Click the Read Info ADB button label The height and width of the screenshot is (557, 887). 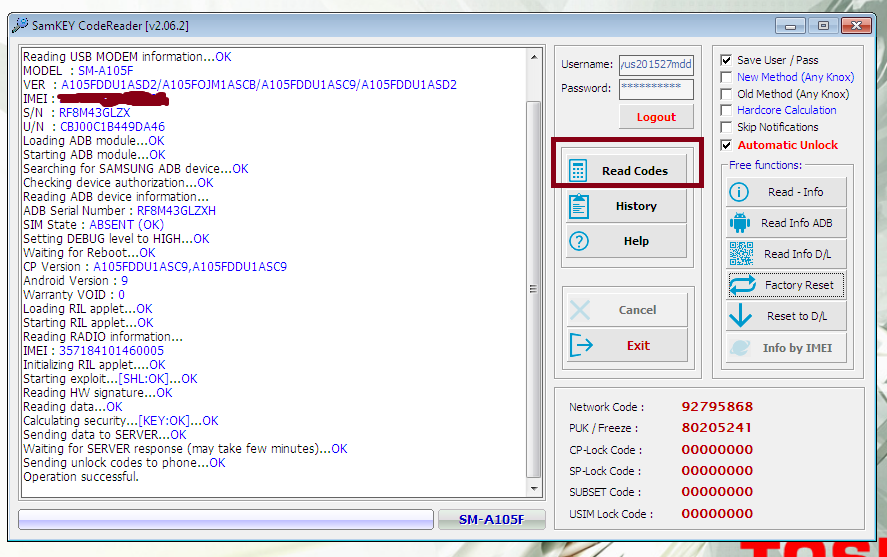click(796, 223)
